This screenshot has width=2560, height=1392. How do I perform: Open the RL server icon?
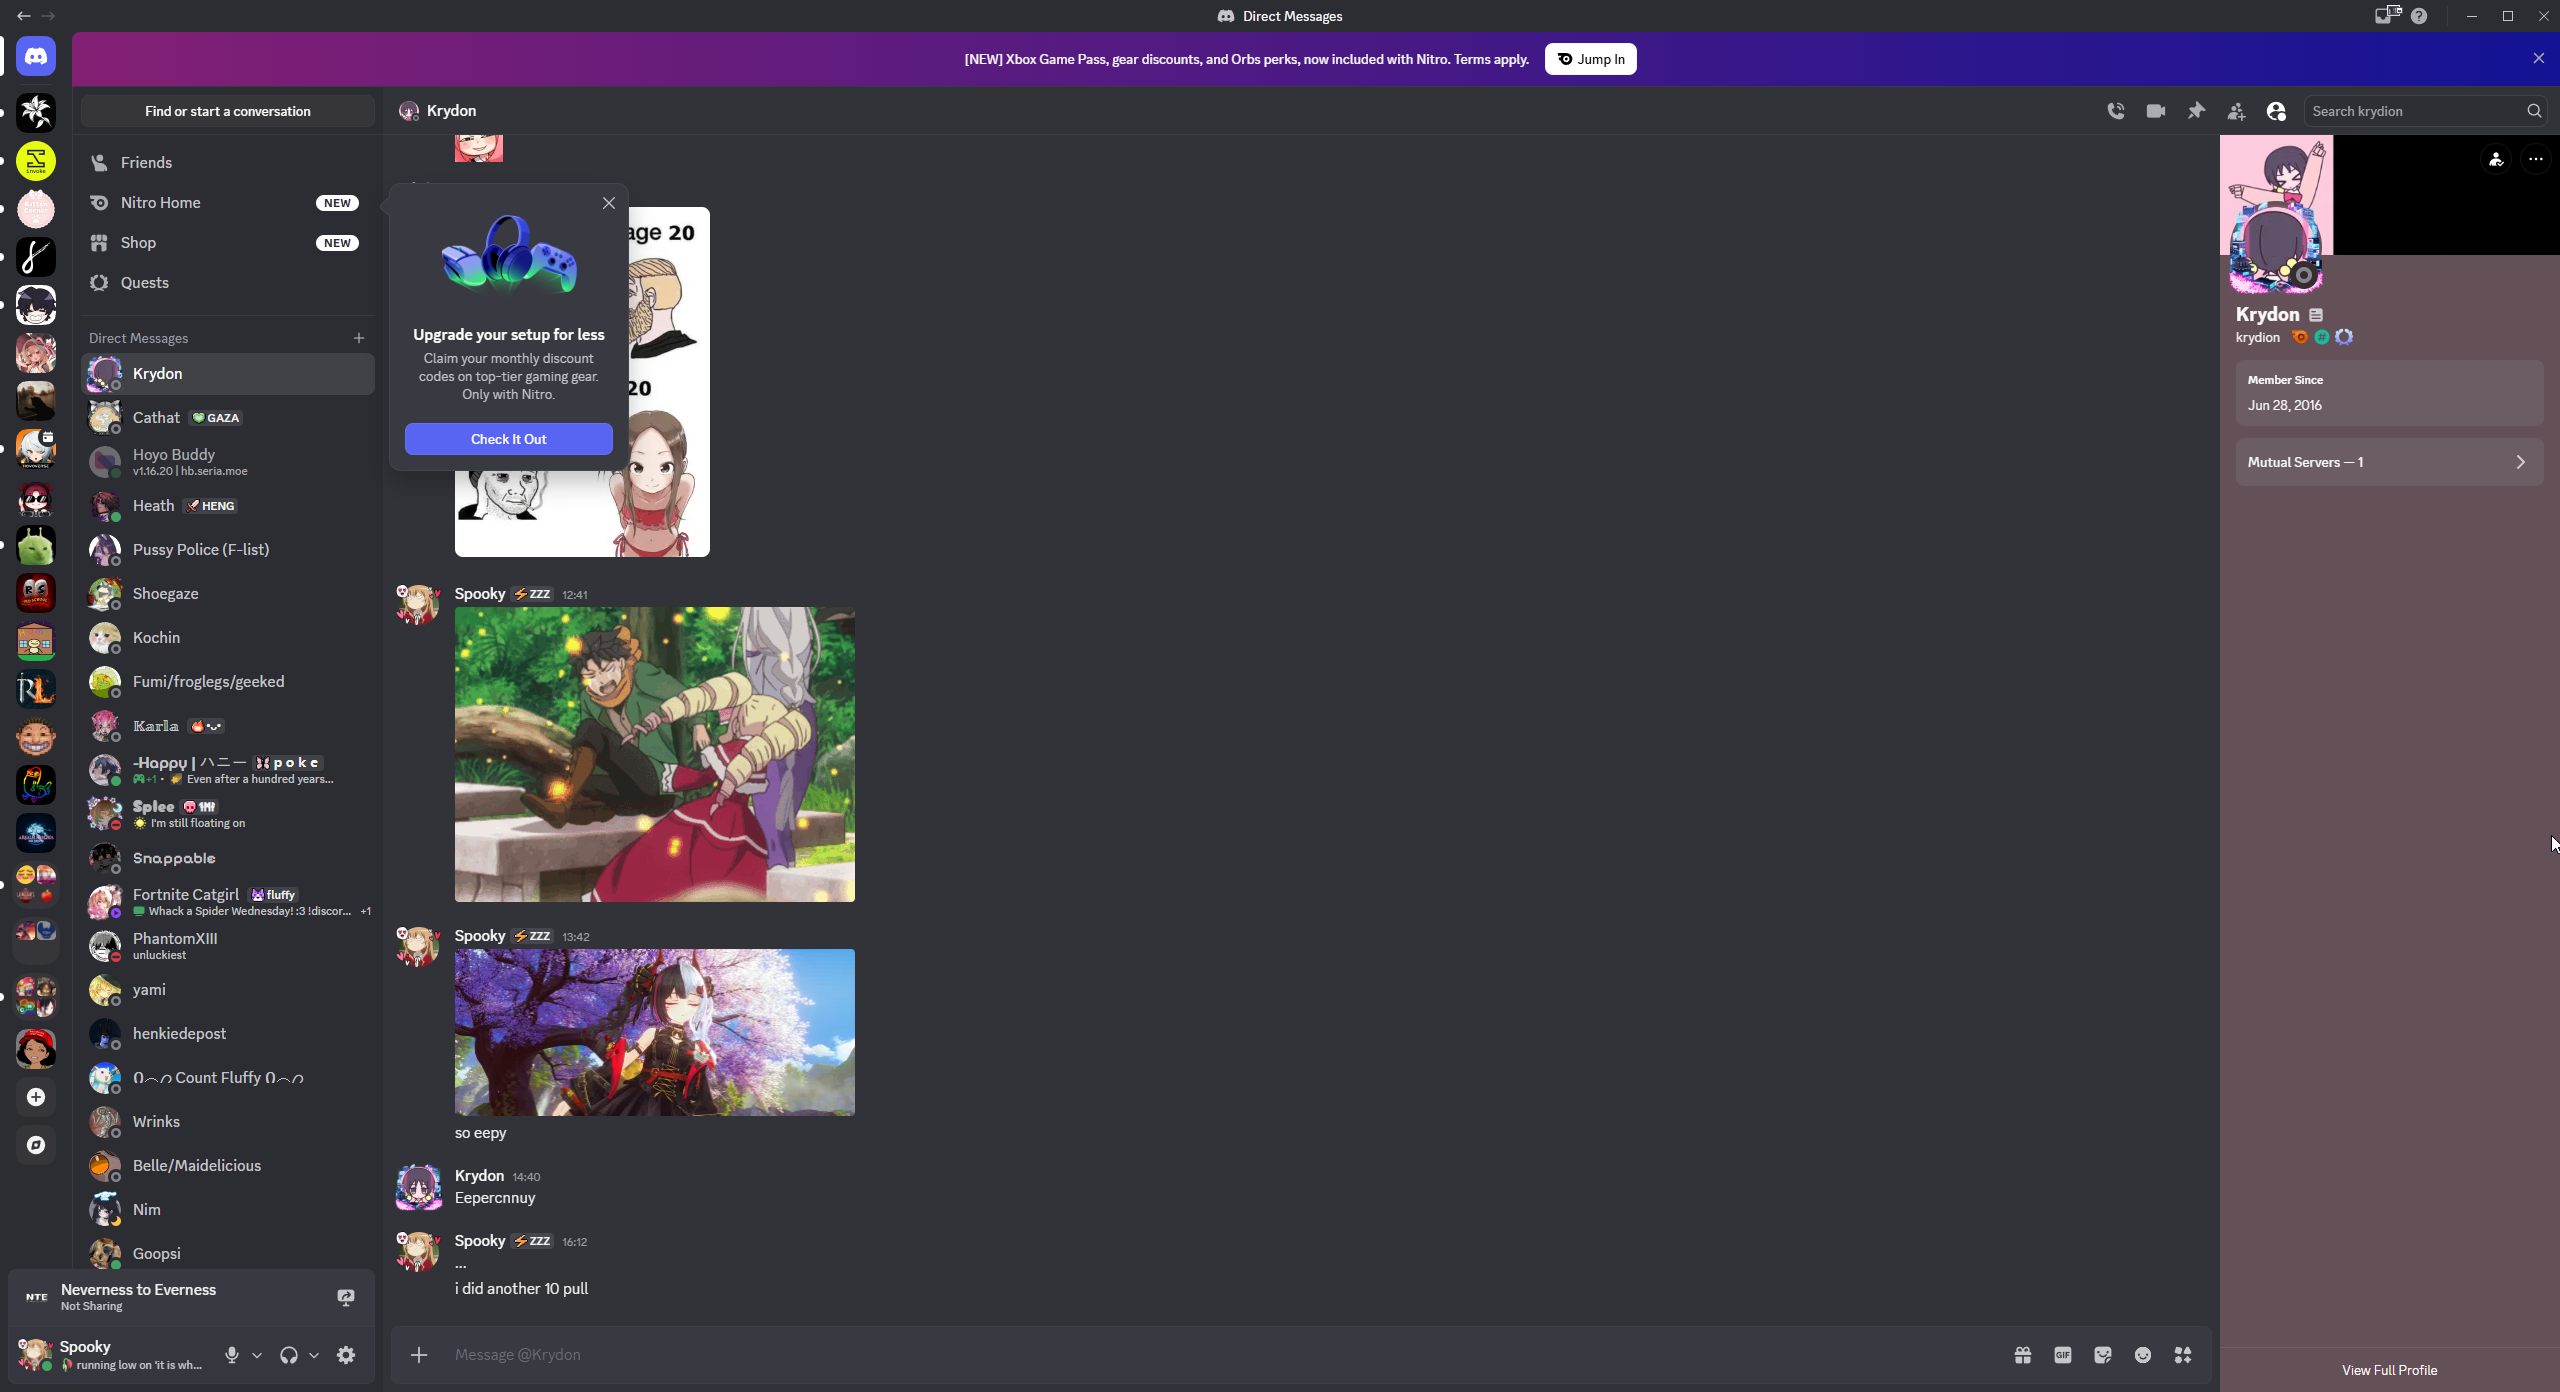point(36,689)
